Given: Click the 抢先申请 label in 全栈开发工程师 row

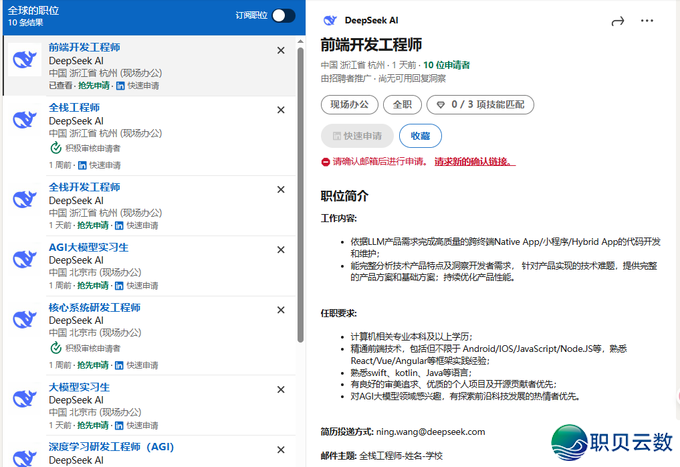Looking at the screenshot, I should coord(93,225).
